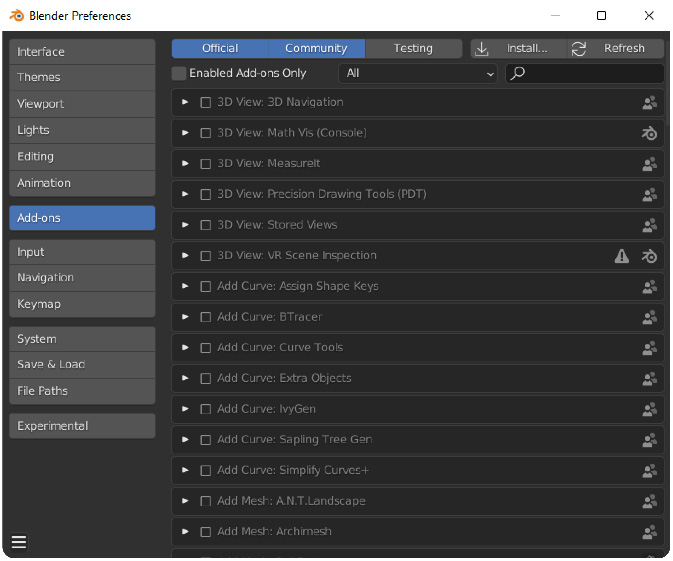Image resolution: width=673 pixels, height=561 pixels.
Task: Enable the MeasureIt add-on checkbox
Action: (206, 164)
